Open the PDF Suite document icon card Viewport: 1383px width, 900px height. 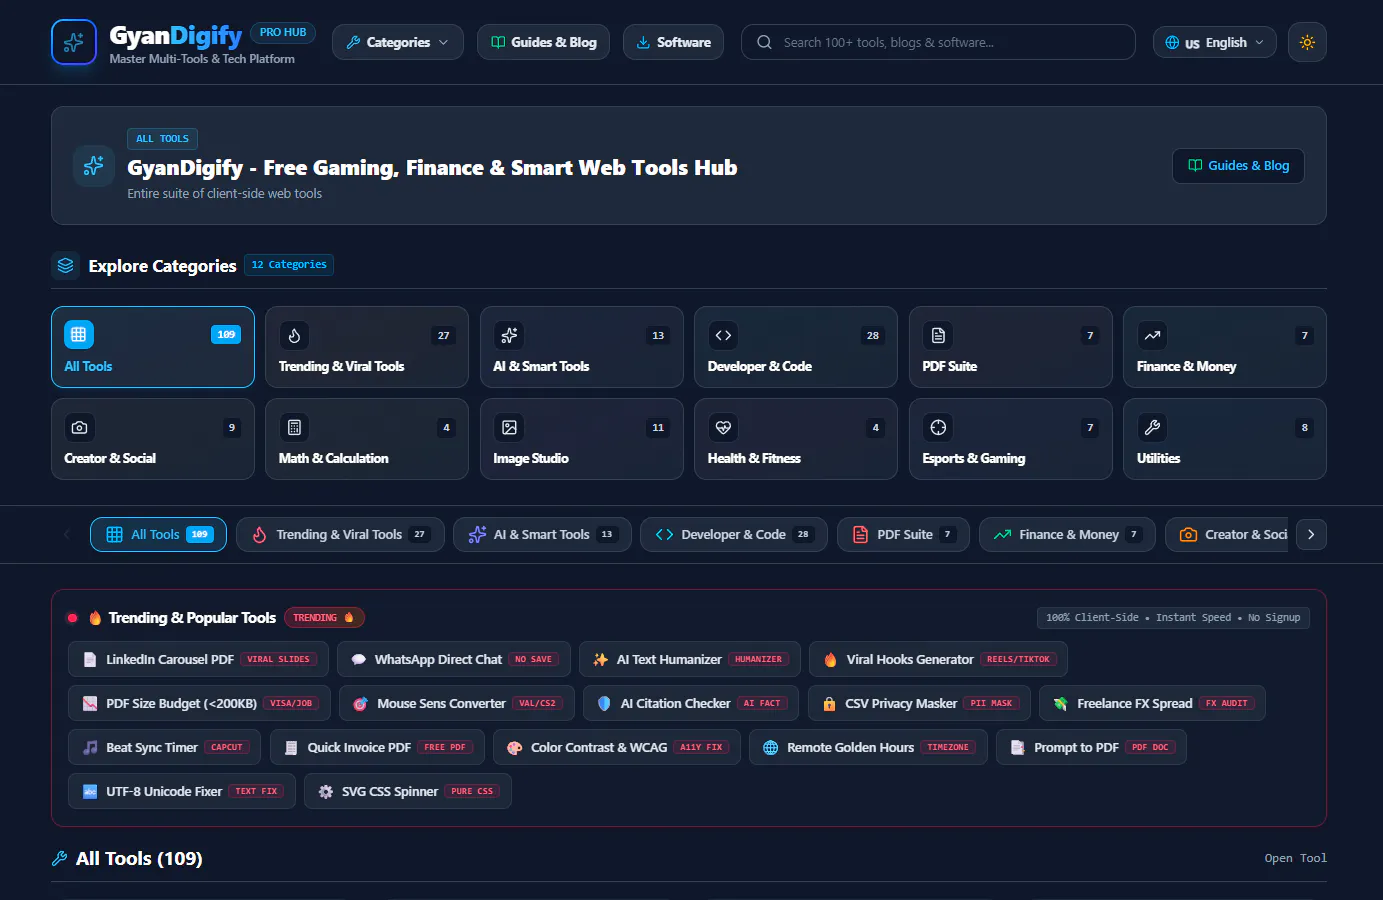point(1011,347)
